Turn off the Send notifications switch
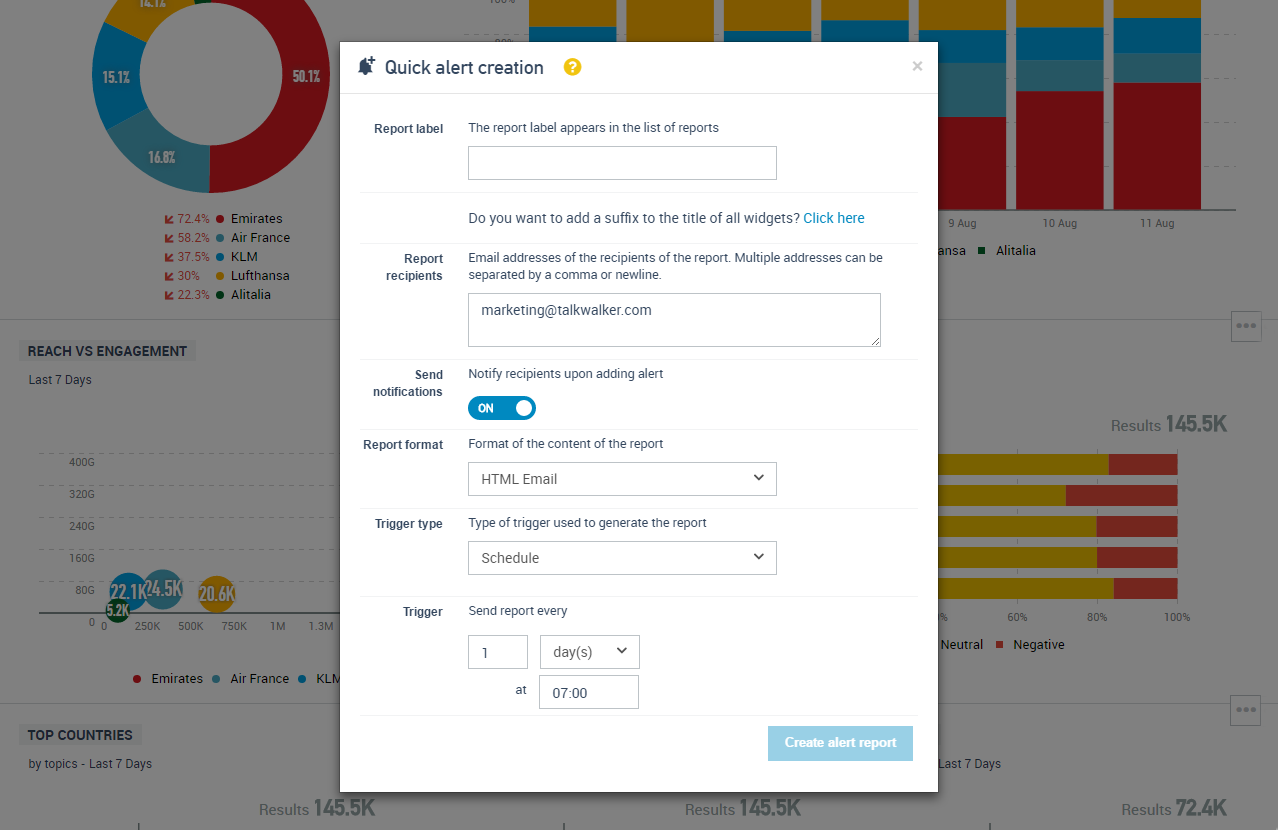The width and height of the screenshot is (1278, 830). point(502,408)
